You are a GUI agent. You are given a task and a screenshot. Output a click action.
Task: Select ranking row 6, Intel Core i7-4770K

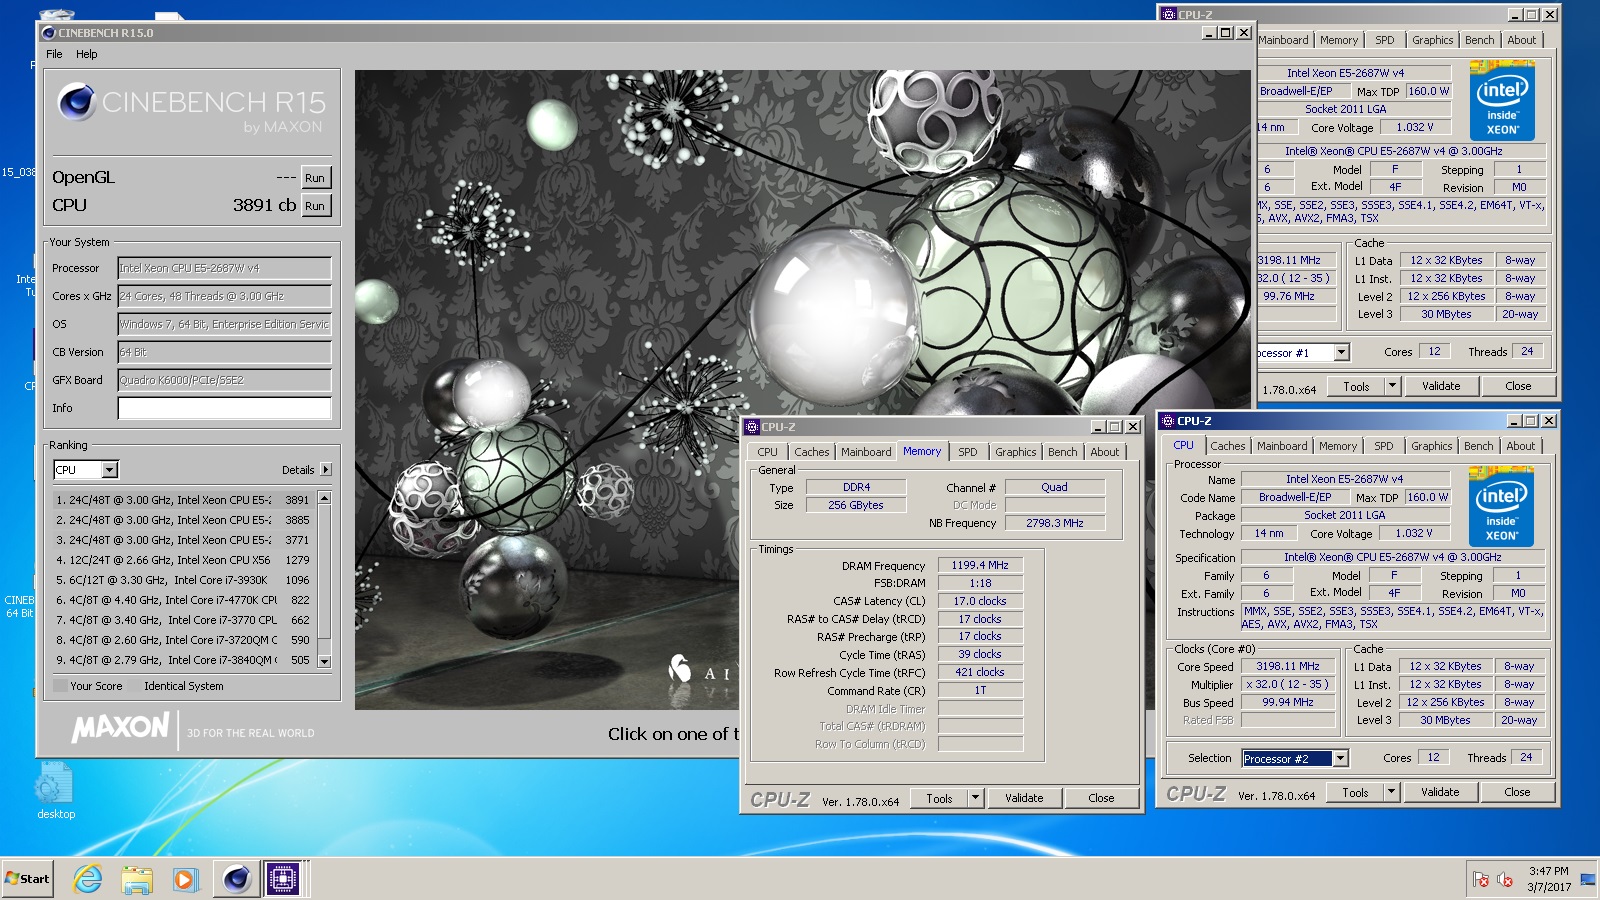(183, 600)
